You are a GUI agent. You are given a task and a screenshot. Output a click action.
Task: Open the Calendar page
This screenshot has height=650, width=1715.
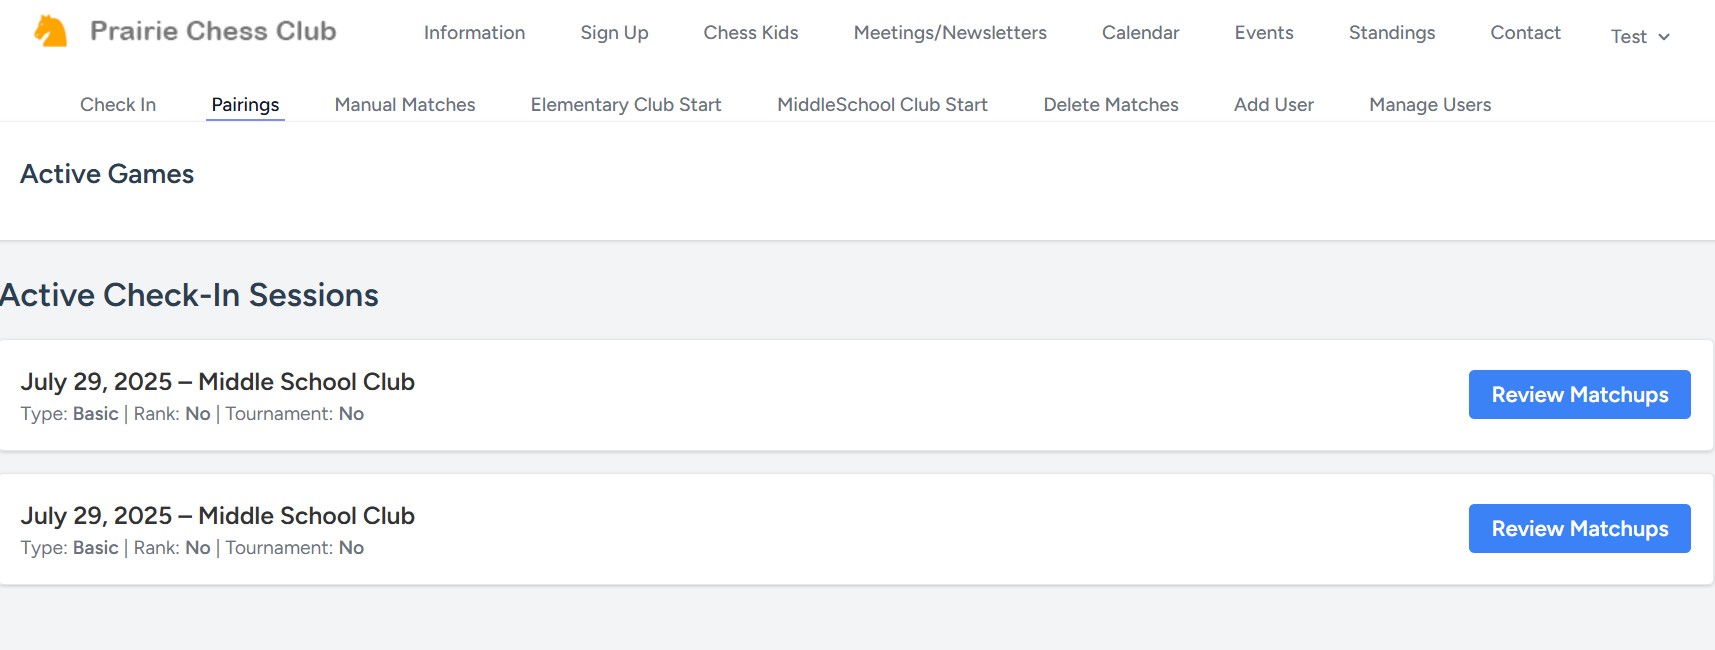[x=1140, y=33]
